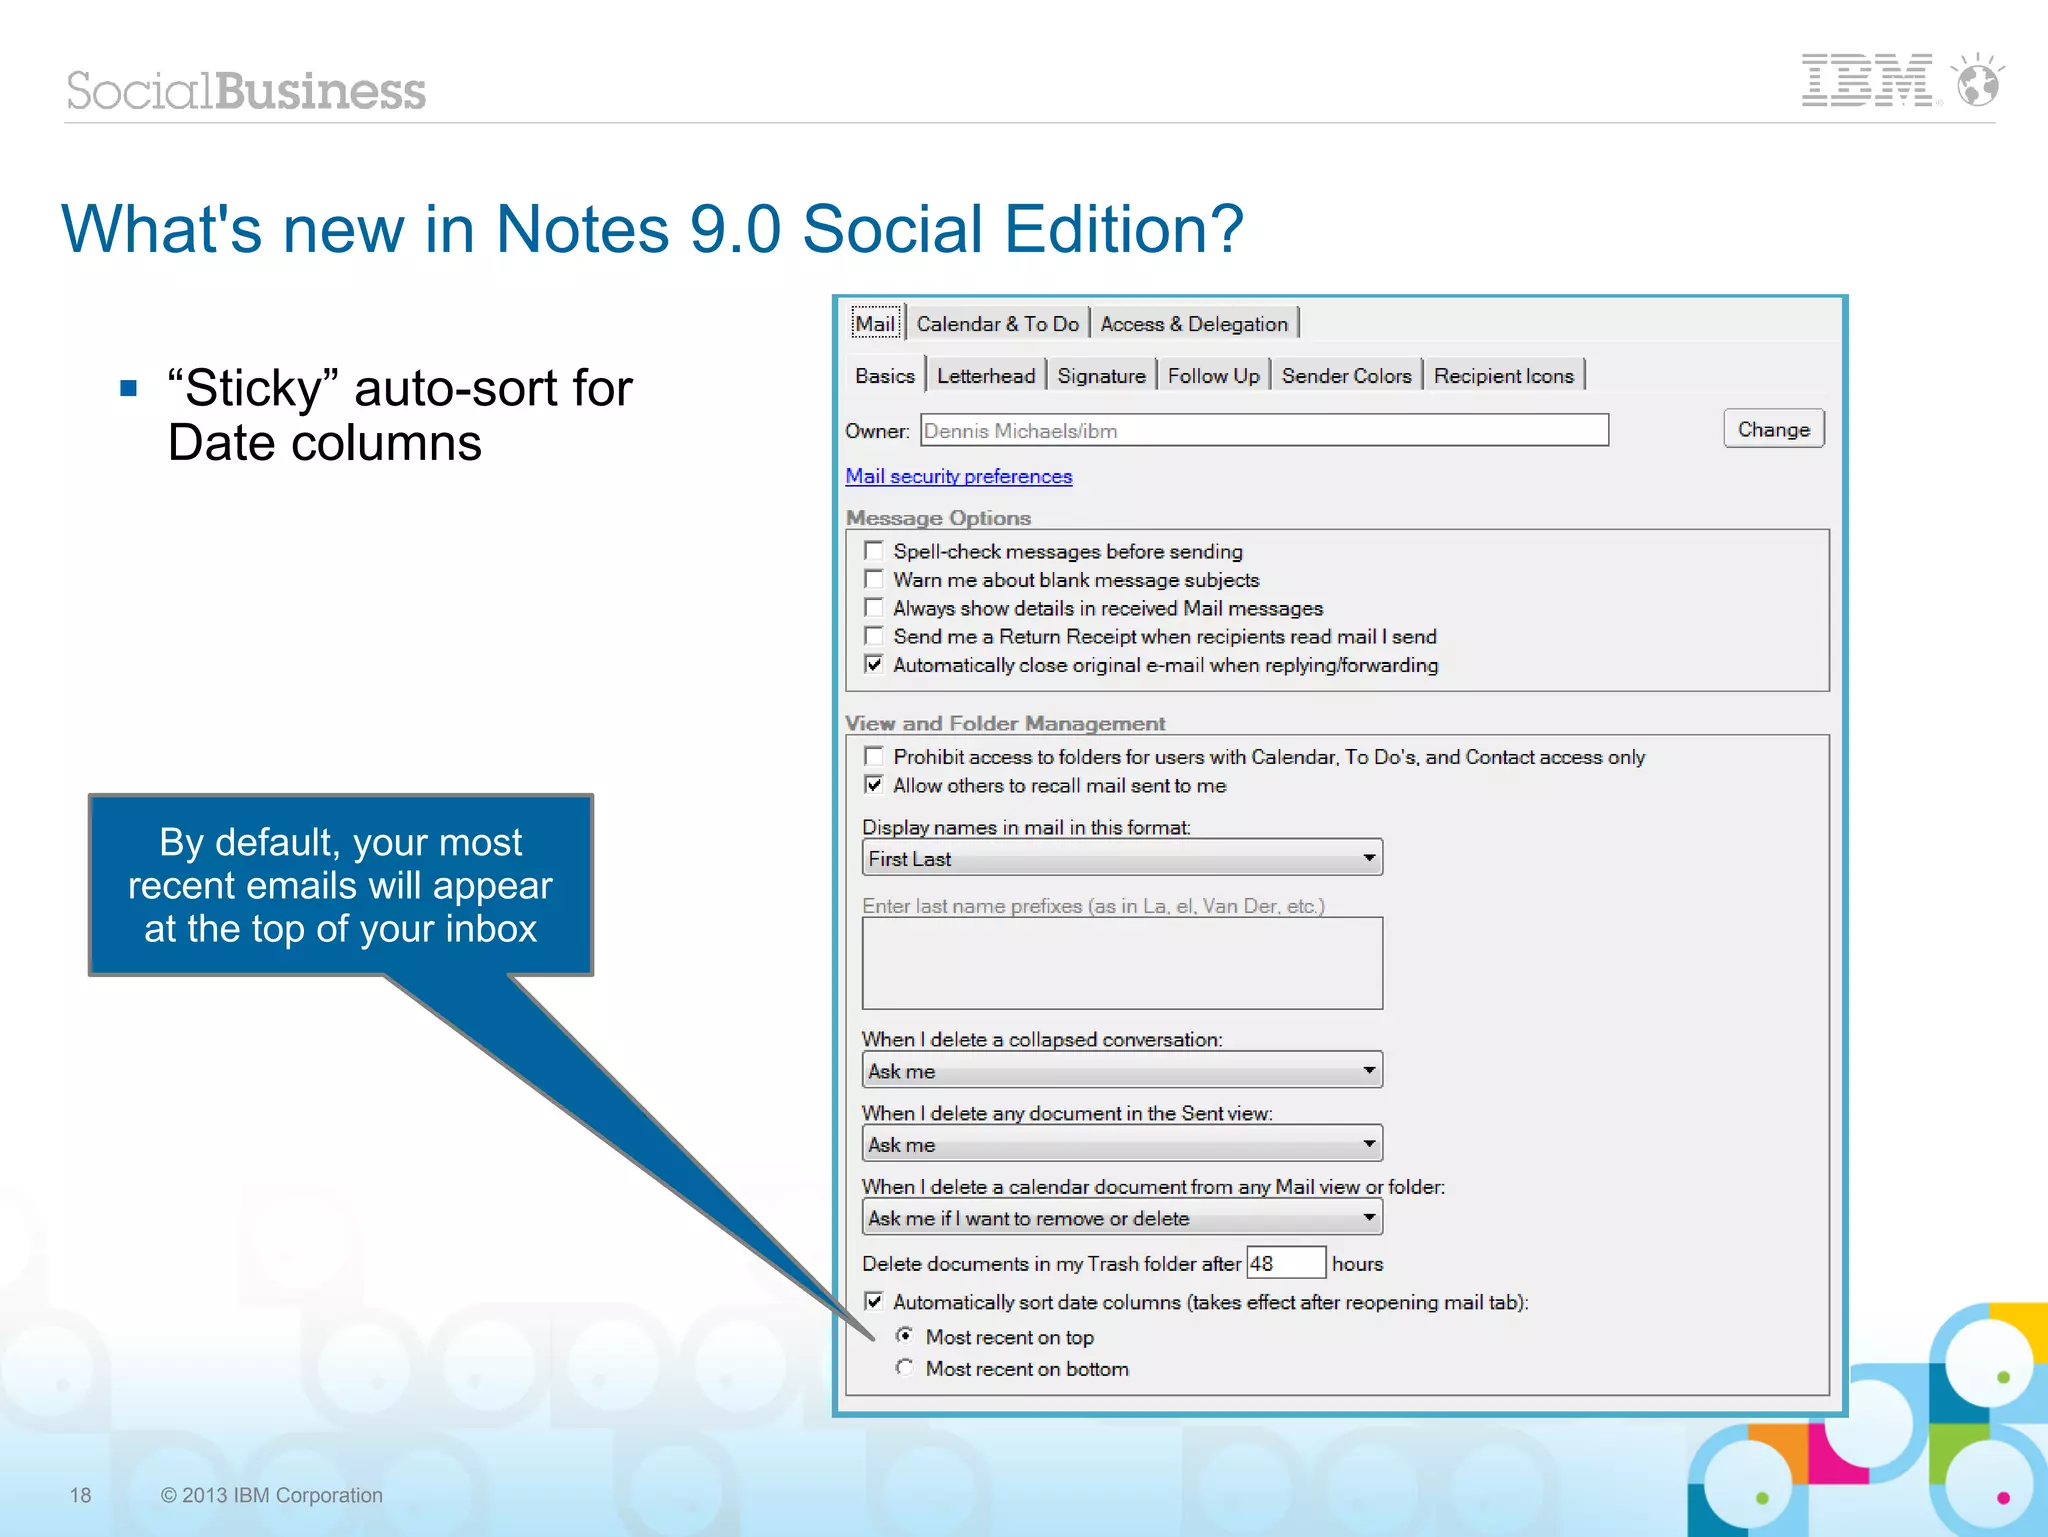Click the "View and Folder Management" heading
This screenshot has width=2048, height=1537.
click(x=1005, y=723)
